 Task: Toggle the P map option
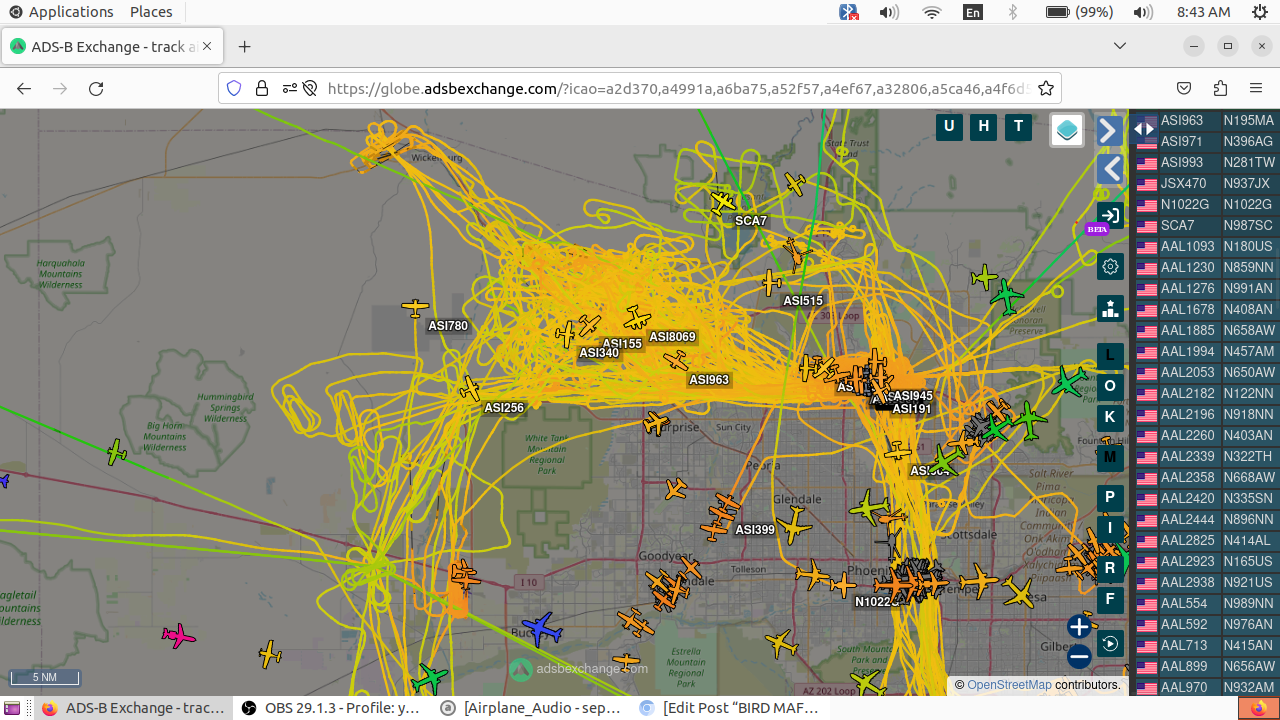(1110, 498)
